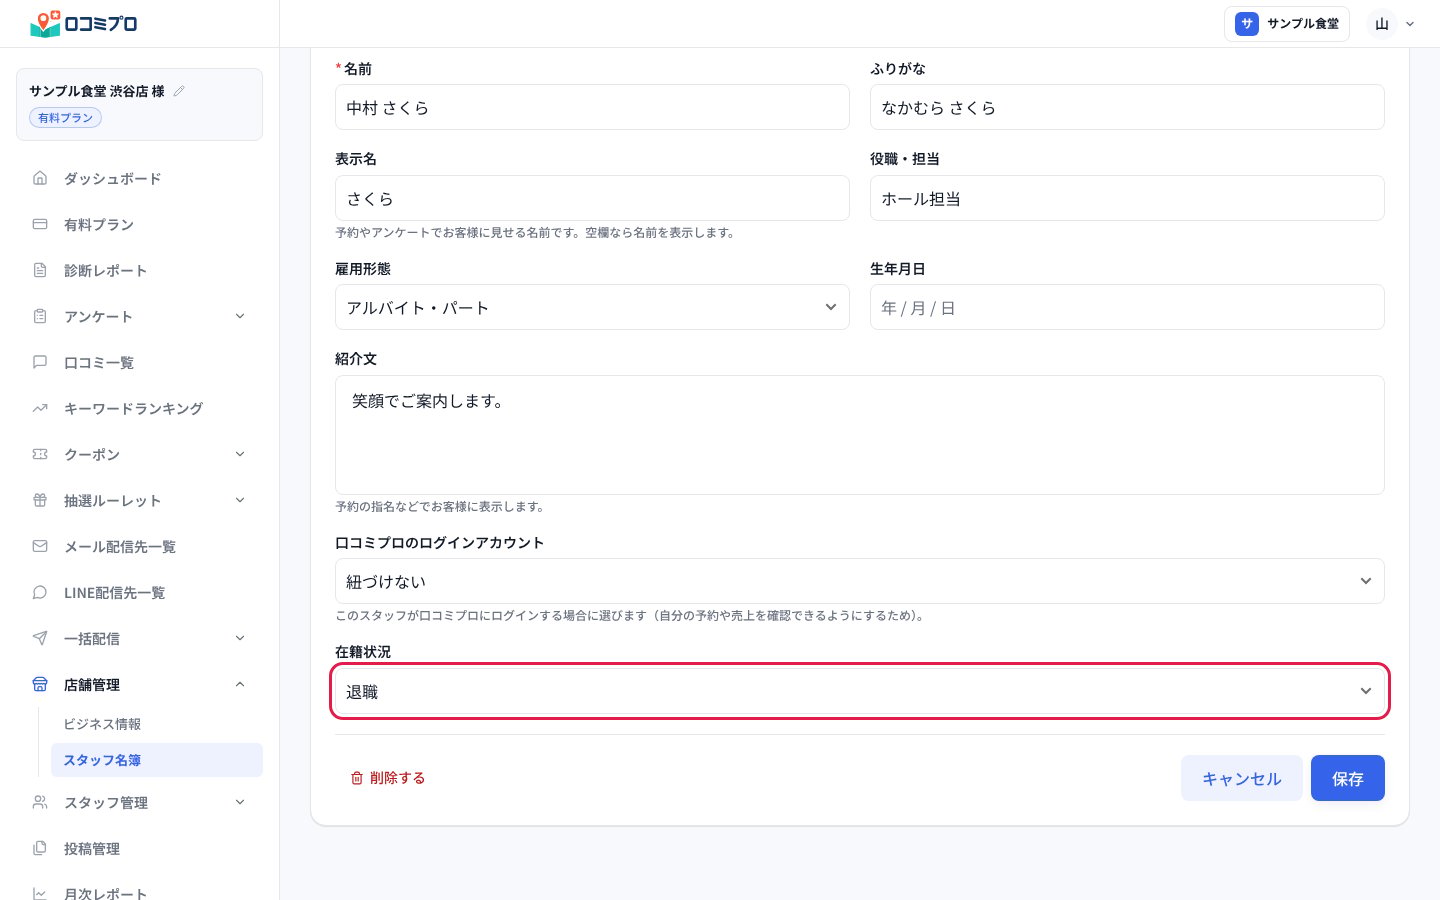Screen dimensions: 1440x900
Task: Expand the 抽選ルーレット submenu chevron
Action: pyautogui.click(x=240, y=500)
